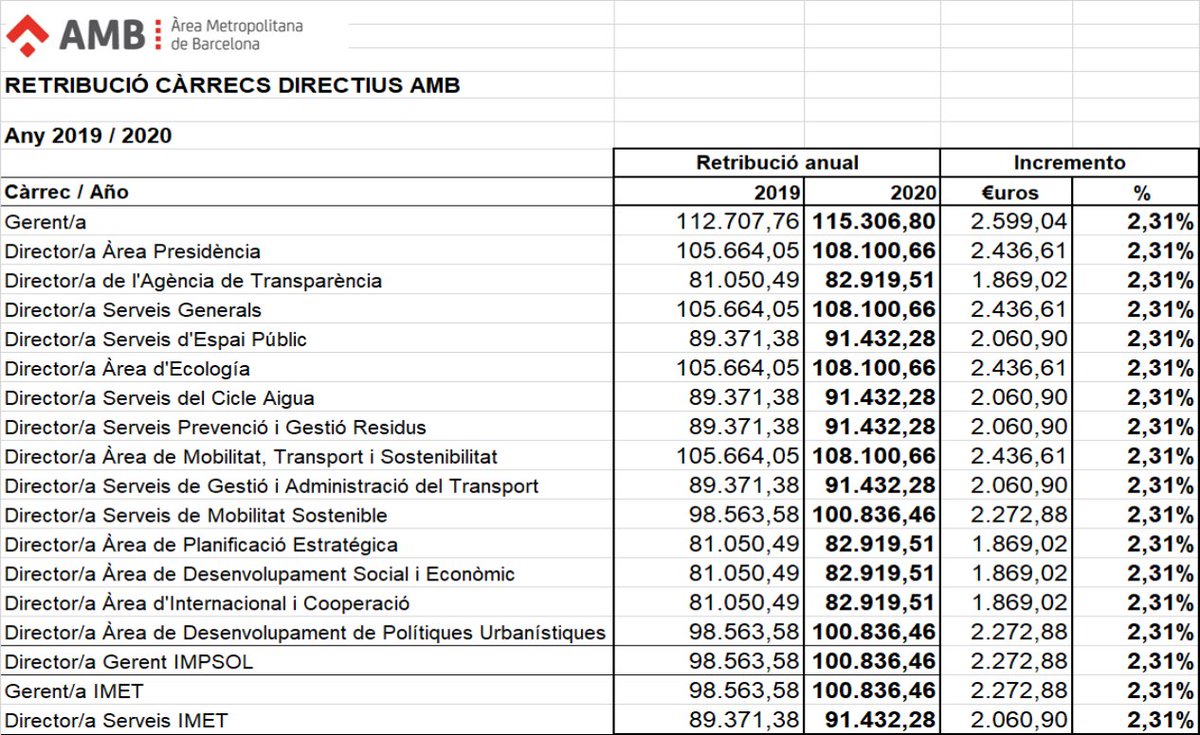The height and width of the screenshot is (735, 1200).
Task: Click the '%' column header
Action: click(x=1135, y=192)
